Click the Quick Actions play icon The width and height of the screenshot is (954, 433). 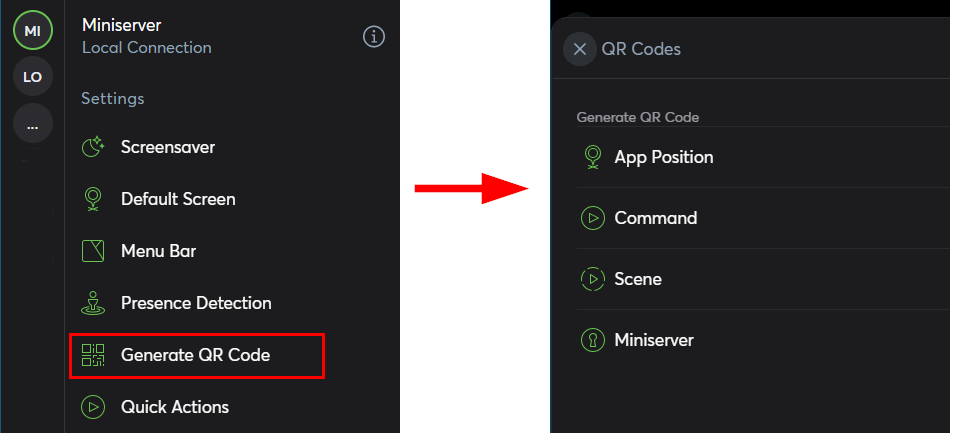pyautogui.click(x=93, y=407)
